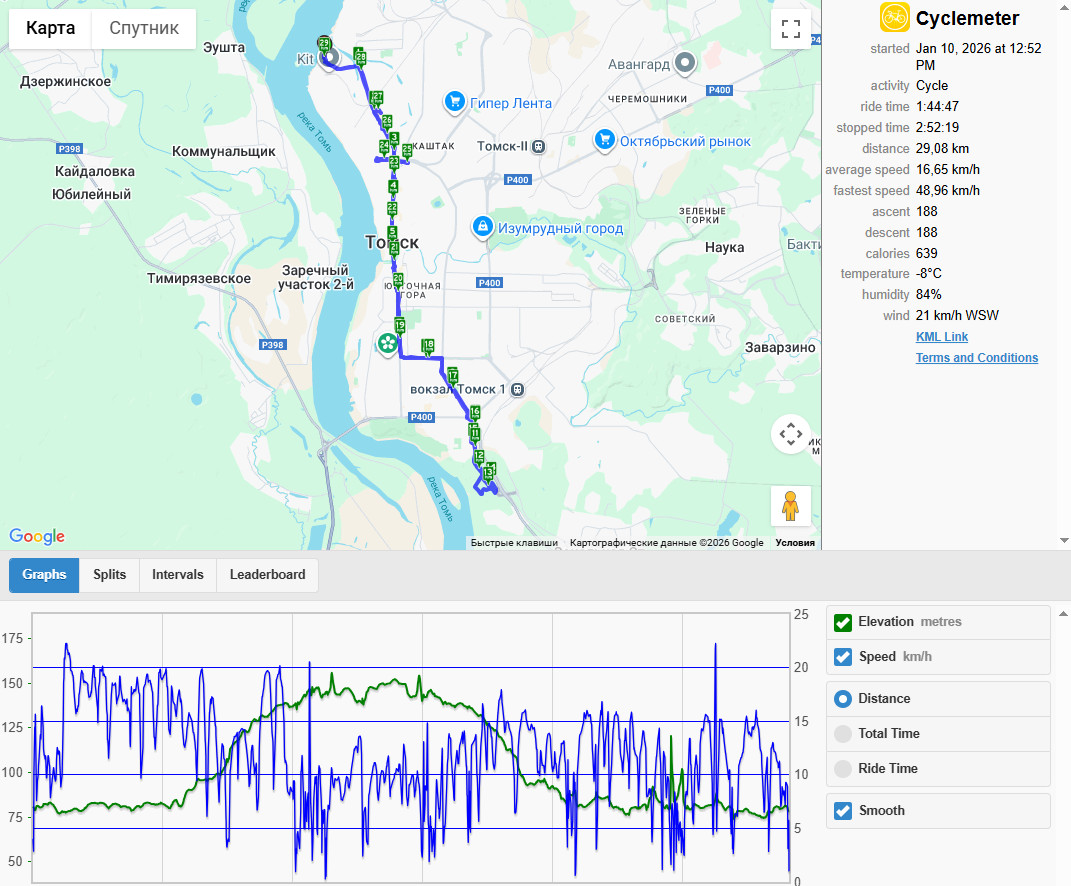Click the fastest speed value 48,96 km/h
The width and height of the screenshot is (1071, 886).
coord(947,191)
